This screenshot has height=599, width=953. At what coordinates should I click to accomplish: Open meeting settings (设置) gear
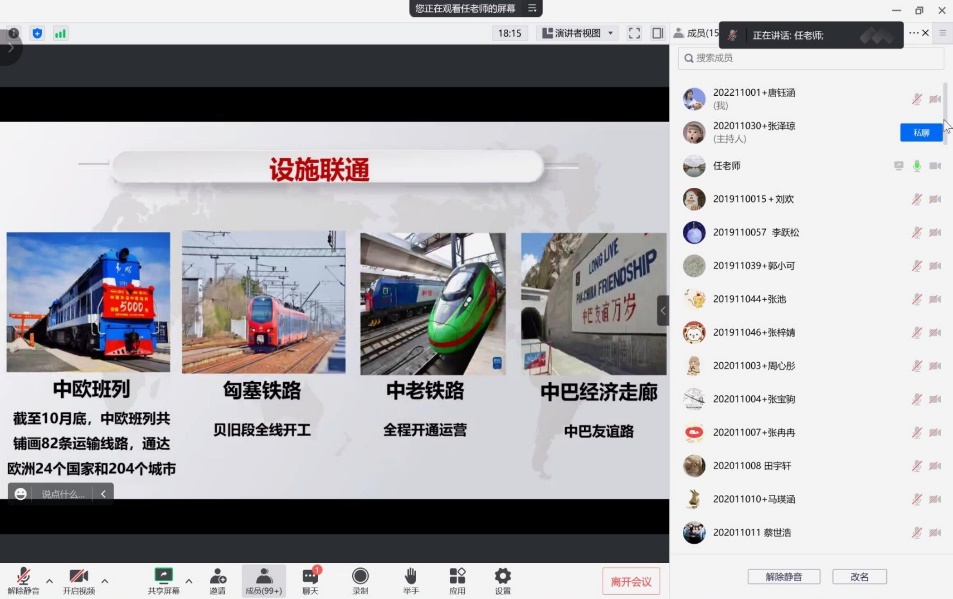[503, 576]
